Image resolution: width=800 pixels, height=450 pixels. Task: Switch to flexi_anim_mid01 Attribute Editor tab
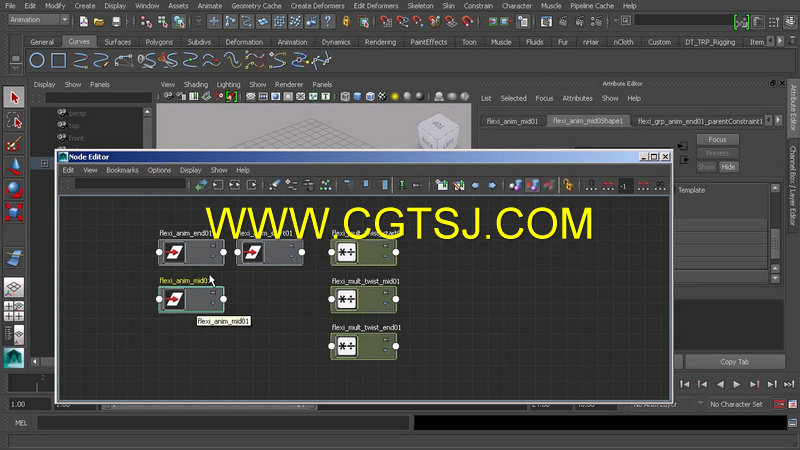pyautogui.click(x=512, y=121)
